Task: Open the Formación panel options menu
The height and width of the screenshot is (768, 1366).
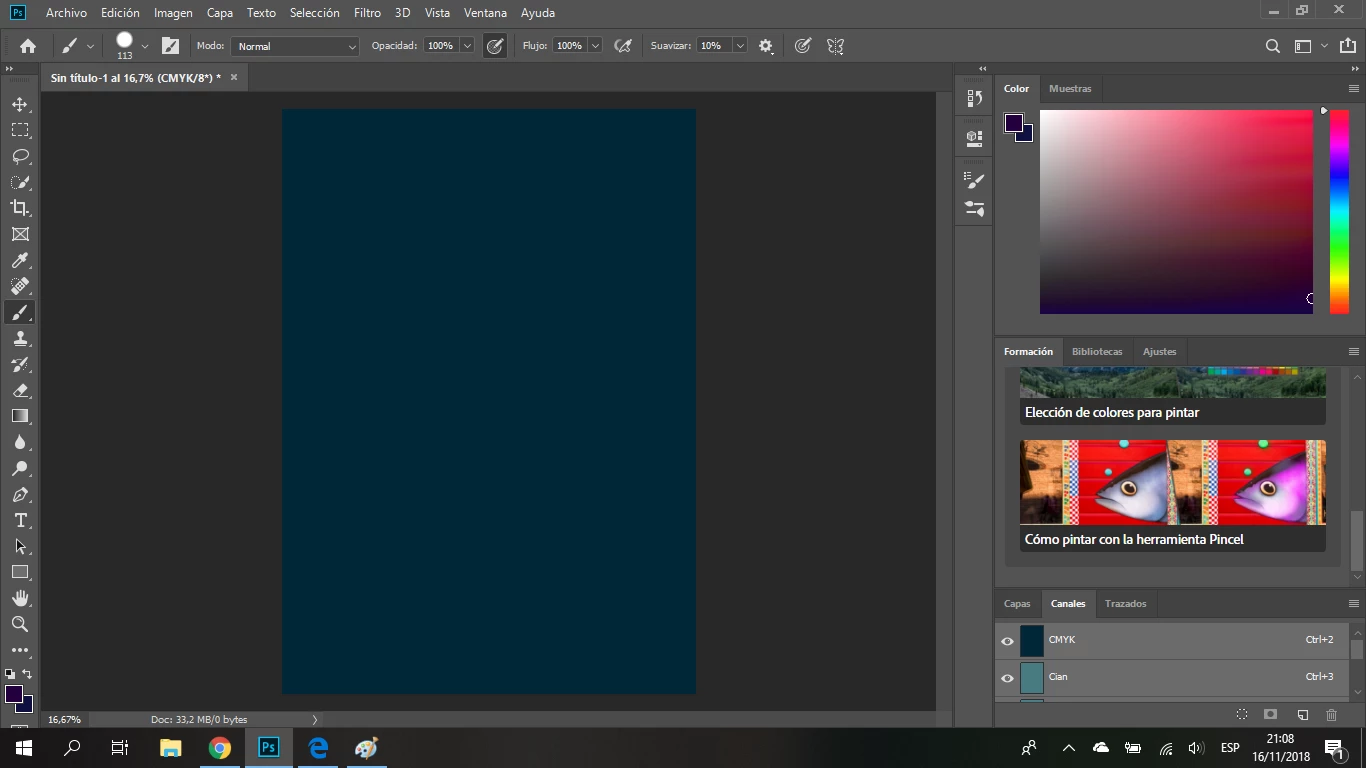Action: tap(1354, 352)
